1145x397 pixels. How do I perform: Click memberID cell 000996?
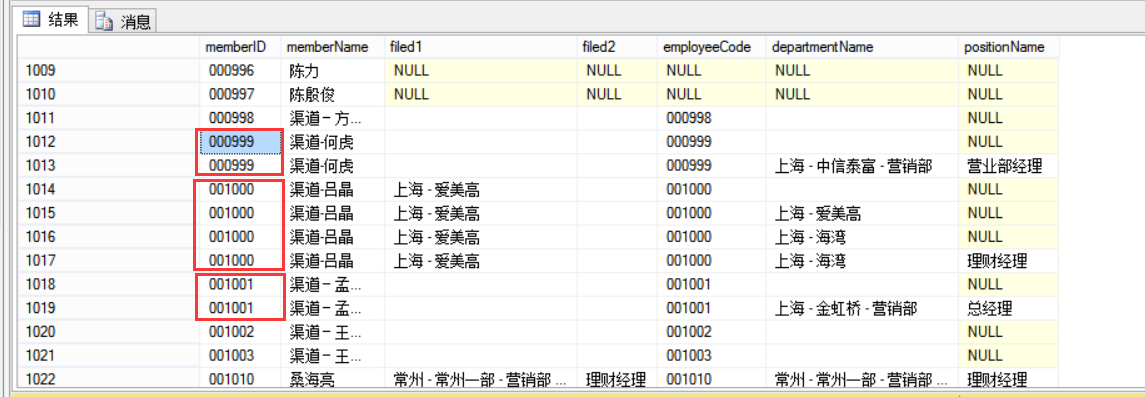point(240,71)
